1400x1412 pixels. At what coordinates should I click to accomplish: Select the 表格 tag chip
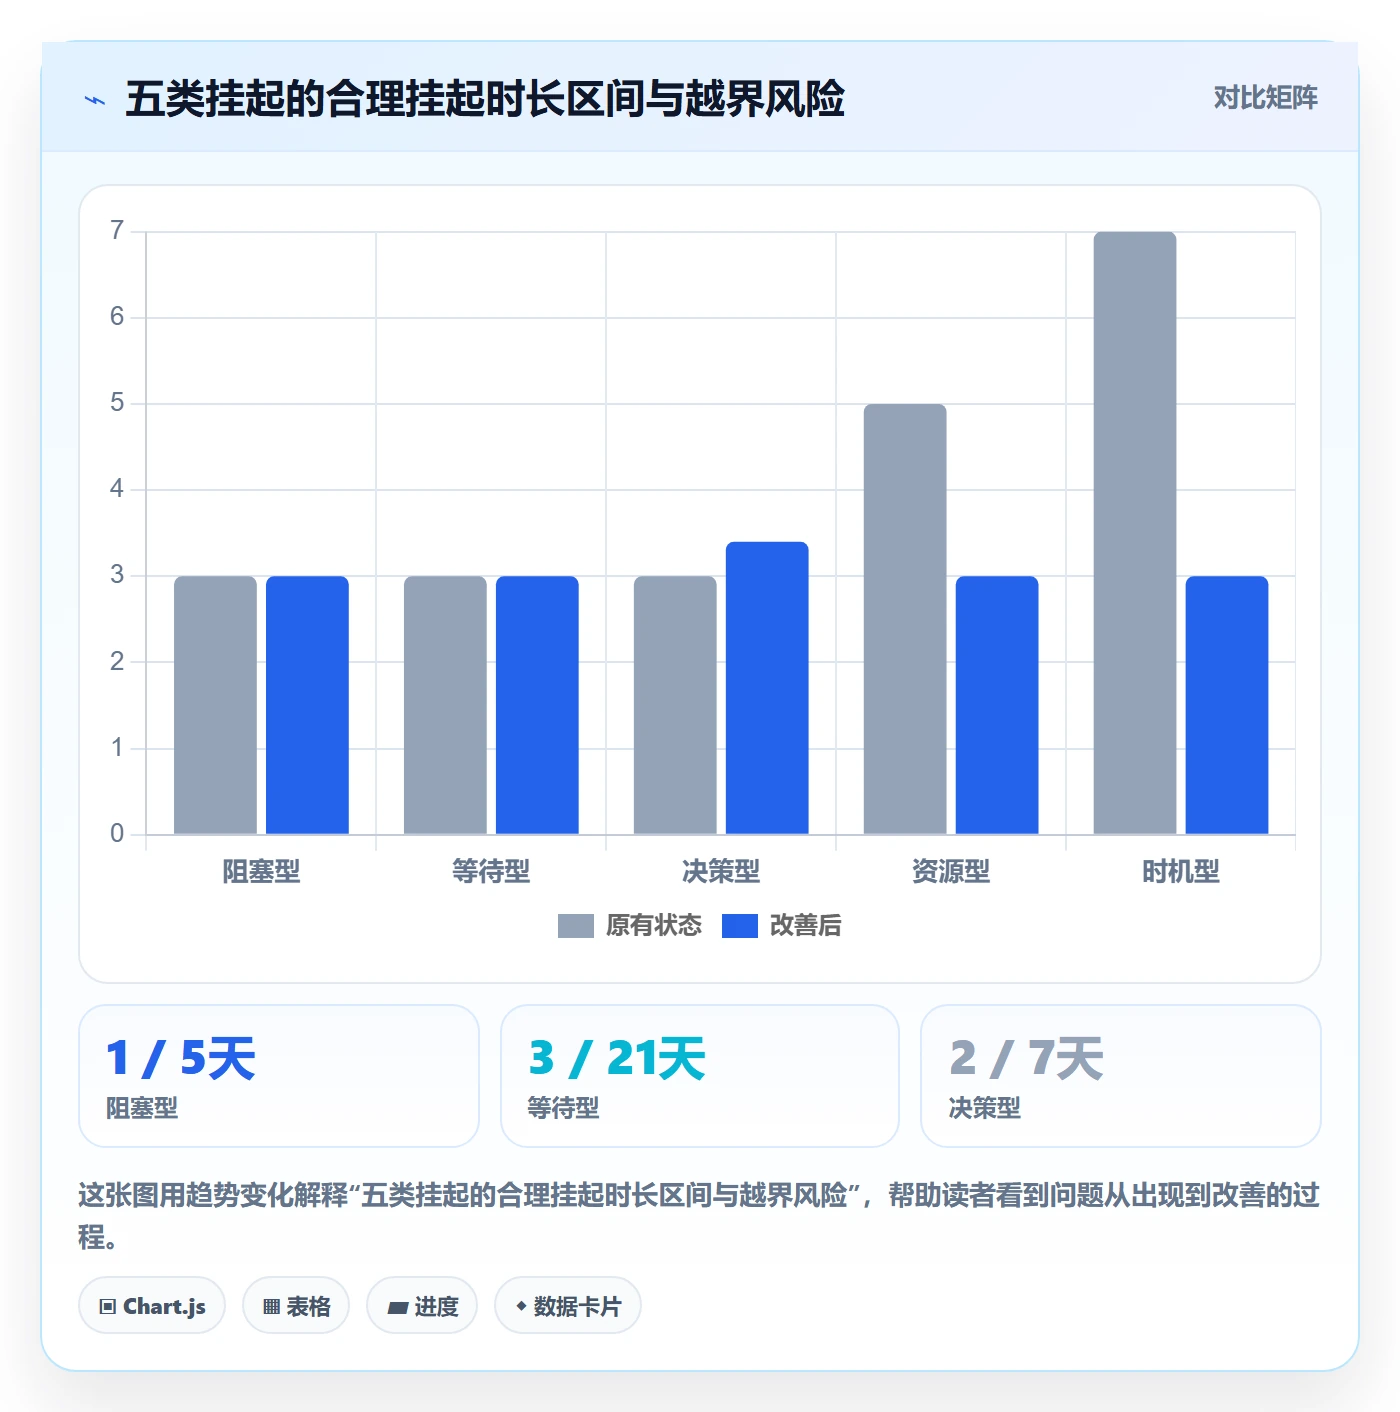pos(296,1306)
